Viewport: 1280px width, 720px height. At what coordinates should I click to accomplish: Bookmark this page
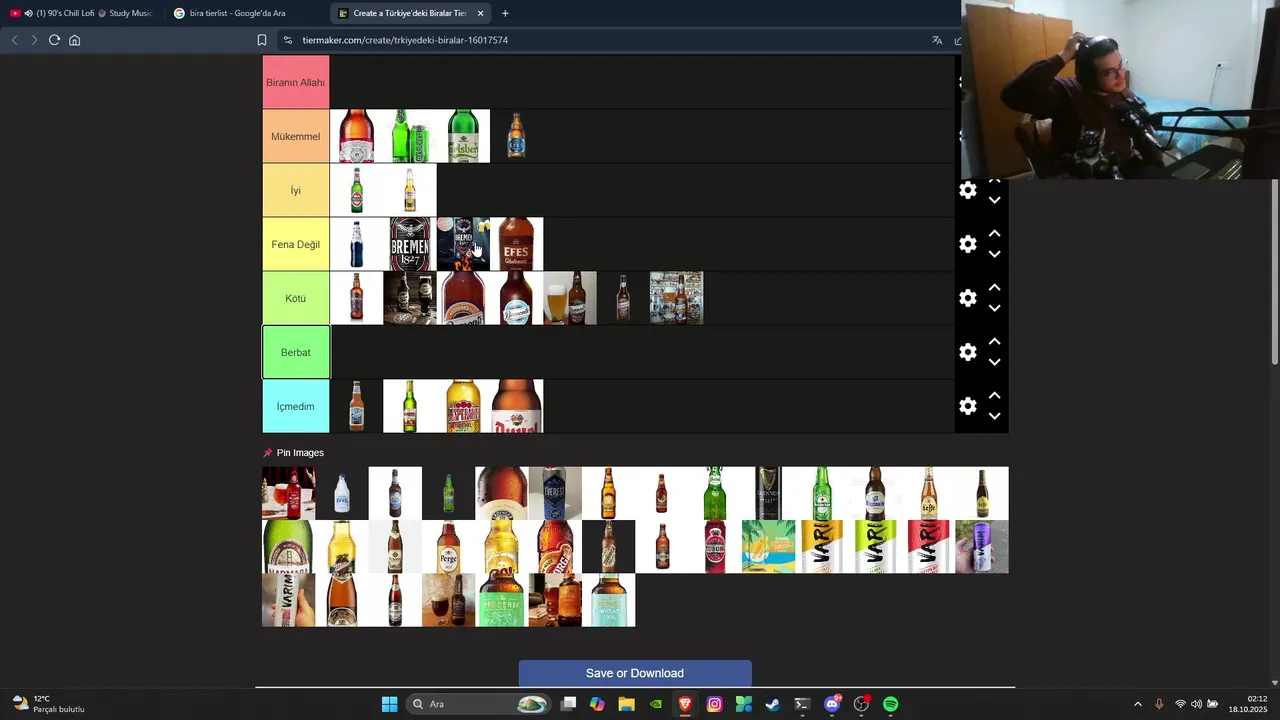(x=262, y=40)
